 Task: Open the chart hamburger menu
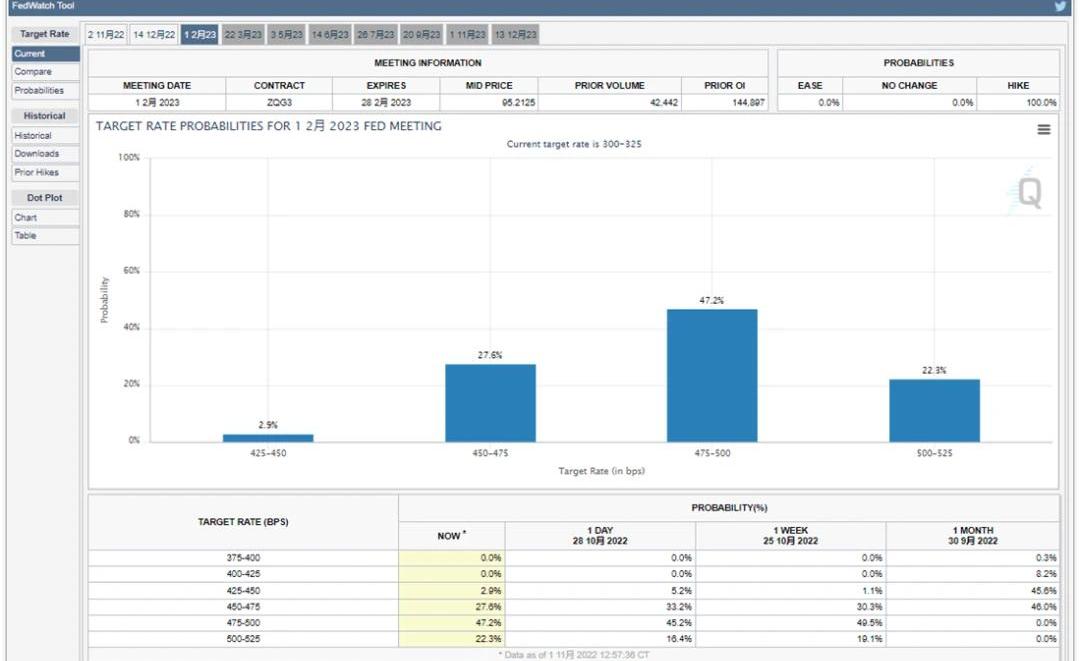coord(1044,130)
